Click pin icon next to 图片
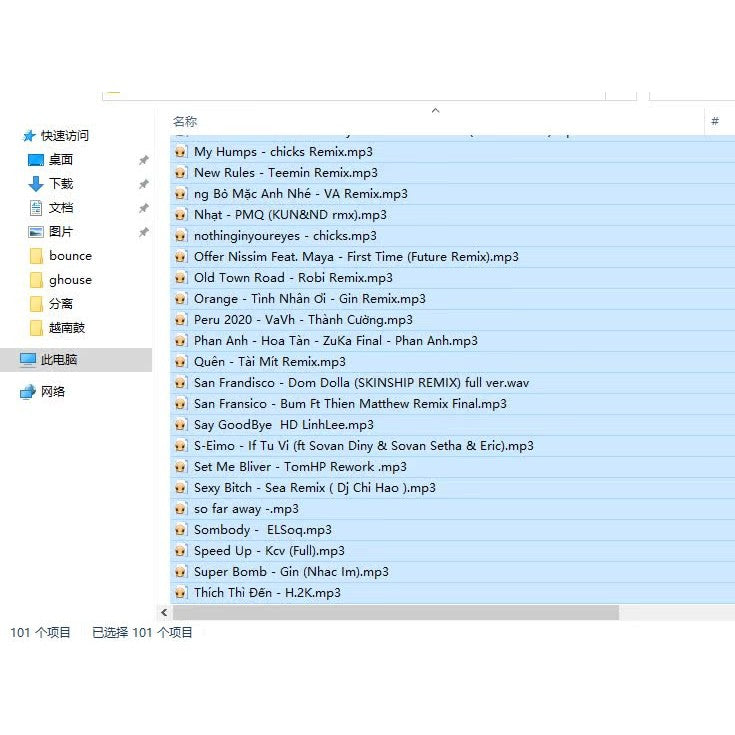 (x=143, y=232)
